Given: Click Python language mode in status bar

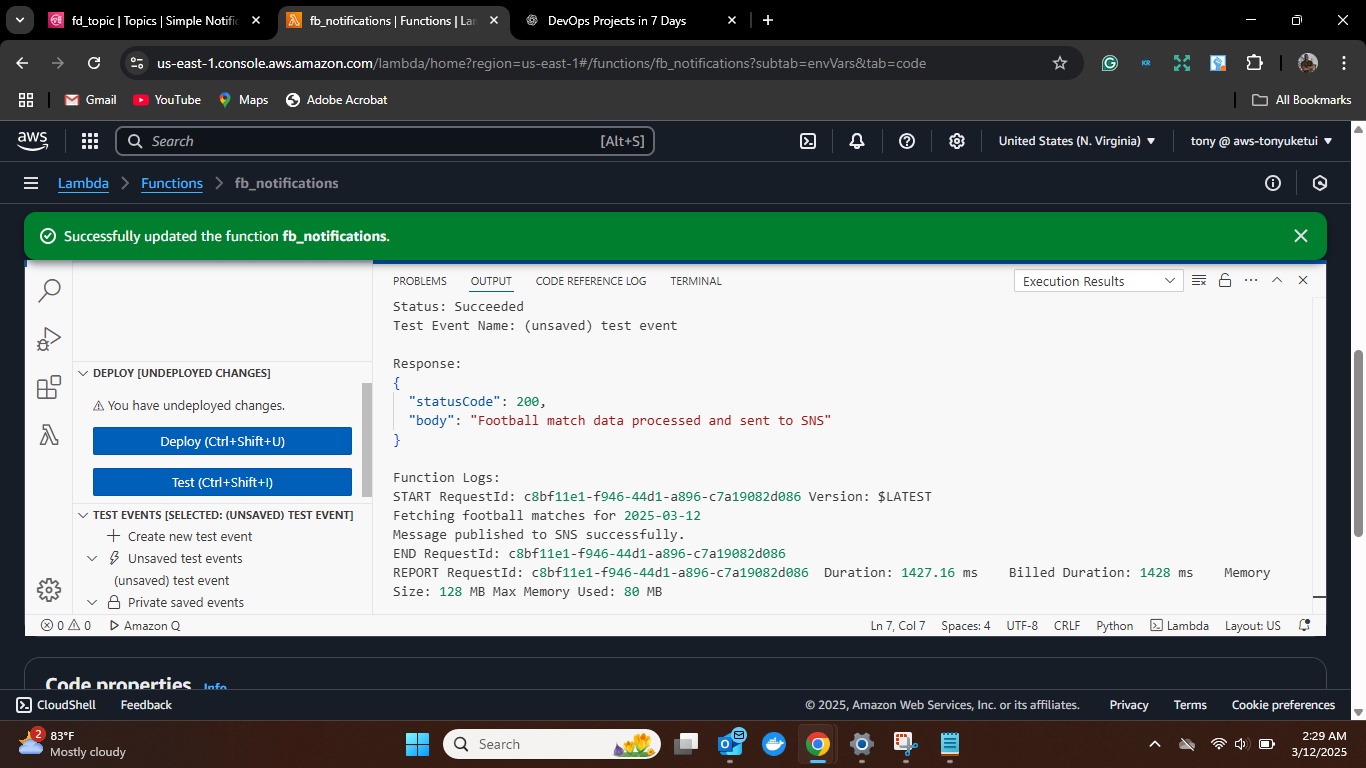Looking at the screenshot, I should click(x=1115, y=625).
